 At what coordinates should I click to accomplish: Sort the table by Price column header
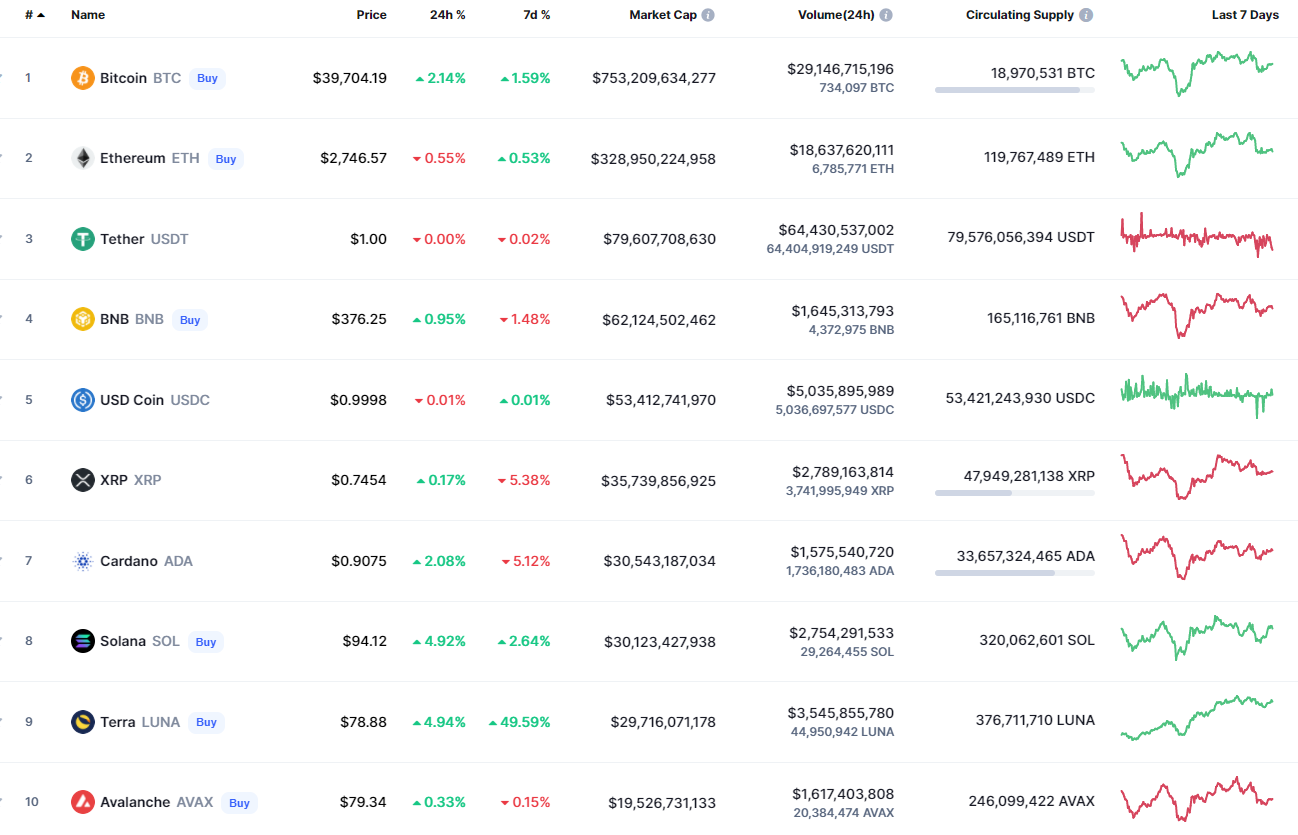(x=371, y=15)
